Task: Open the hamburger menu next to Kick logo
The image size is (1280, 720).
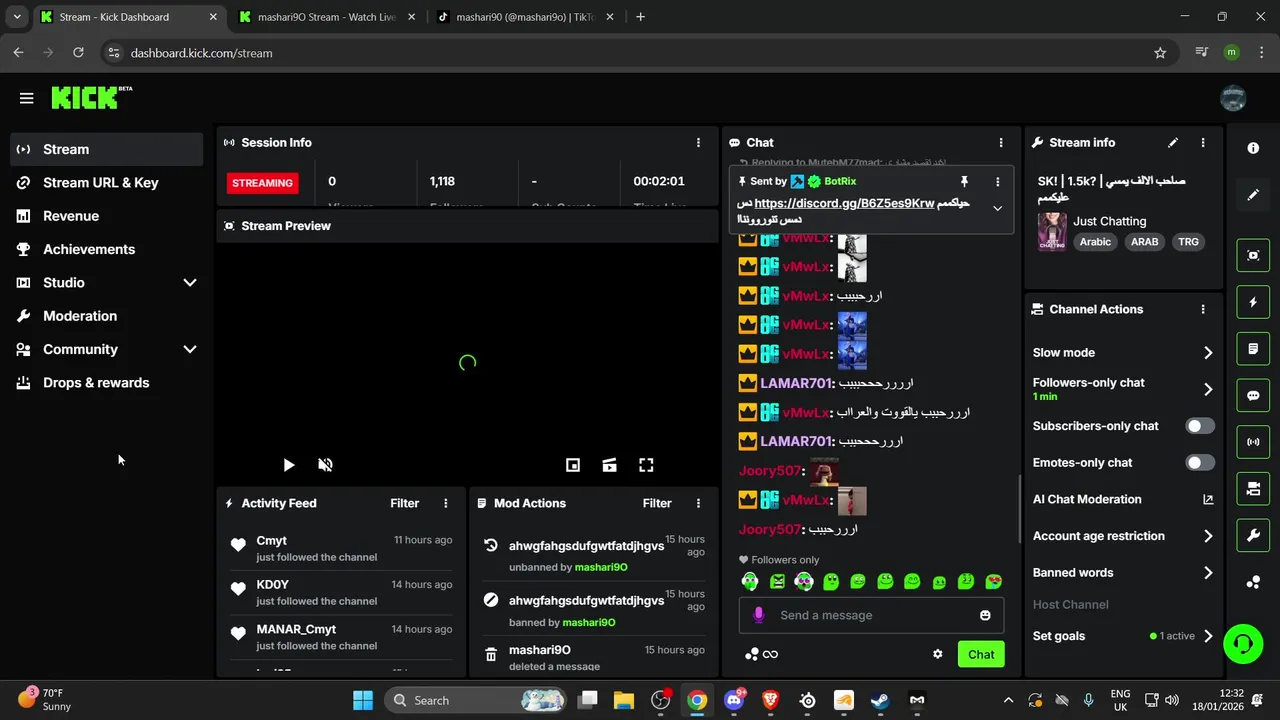Action: point(27,98)
